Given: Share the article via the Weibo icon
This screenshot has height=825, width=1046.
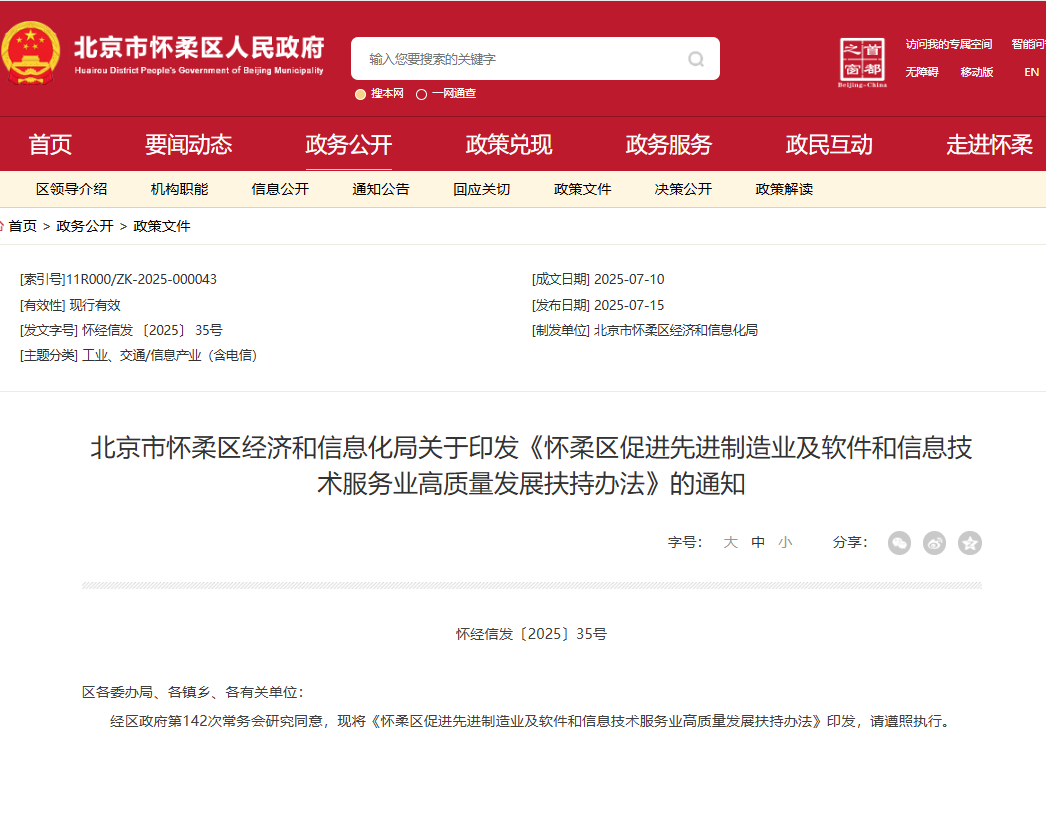Looking at the screenshot, I should coord(934,543).
